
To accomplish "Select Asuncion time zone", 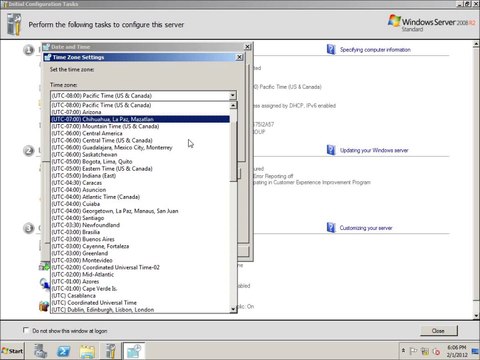I will click(140, 190).
